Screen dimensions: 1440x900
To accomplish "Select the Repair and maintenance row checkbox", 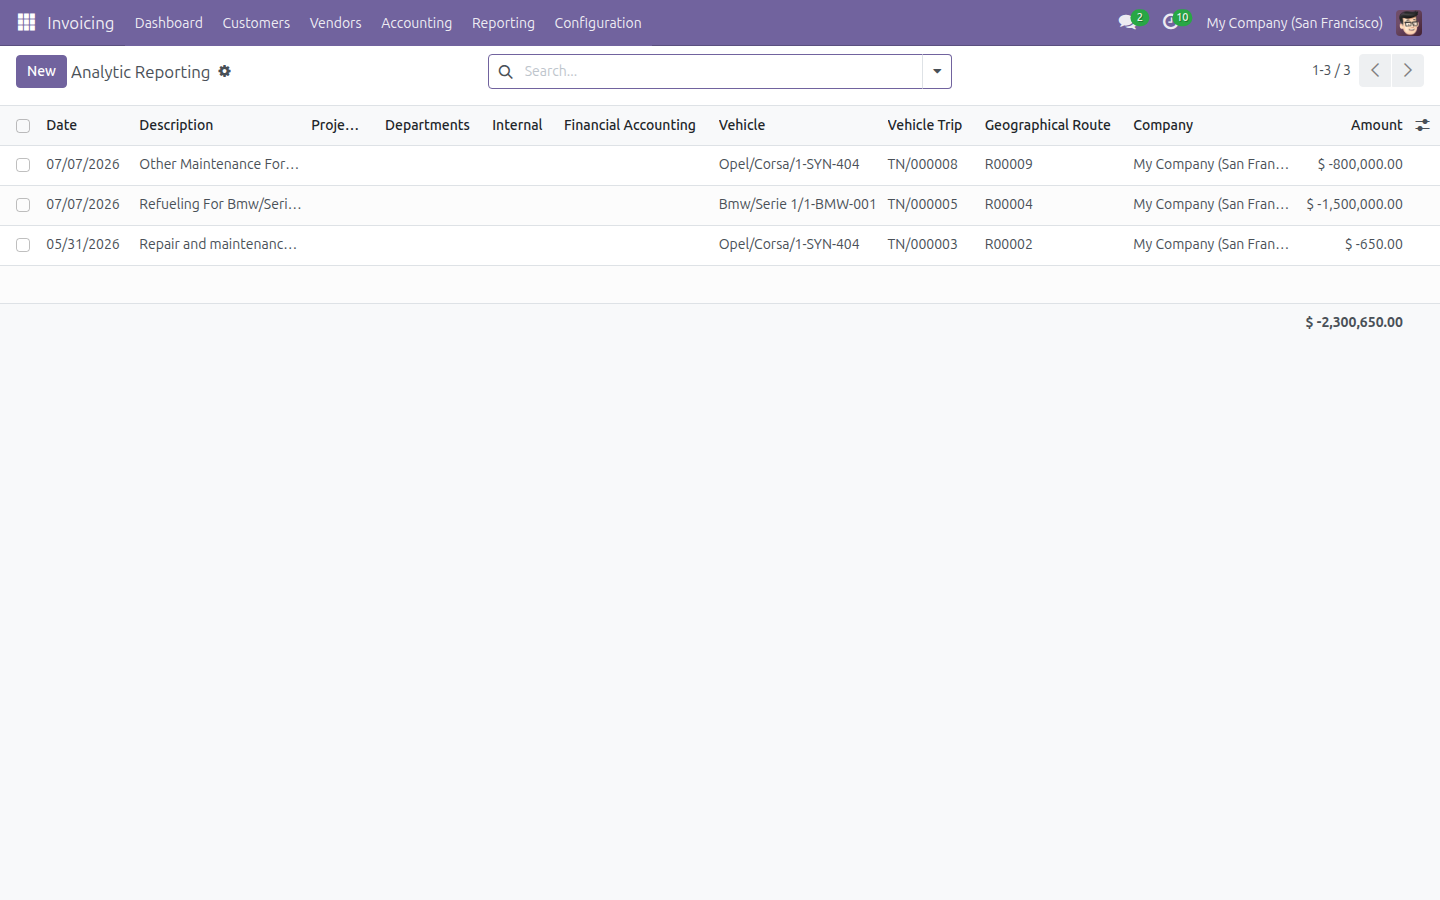I will [x=23, y=245].
